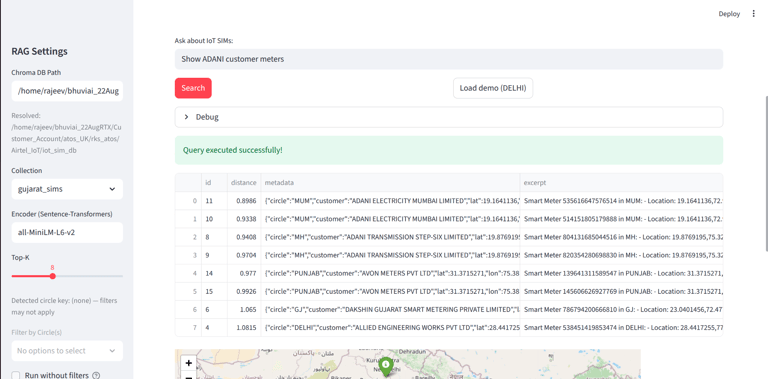Click excerpt for Smart Meter 820354280698830
This screenshot has width=768, height=379.
[621, 255]
